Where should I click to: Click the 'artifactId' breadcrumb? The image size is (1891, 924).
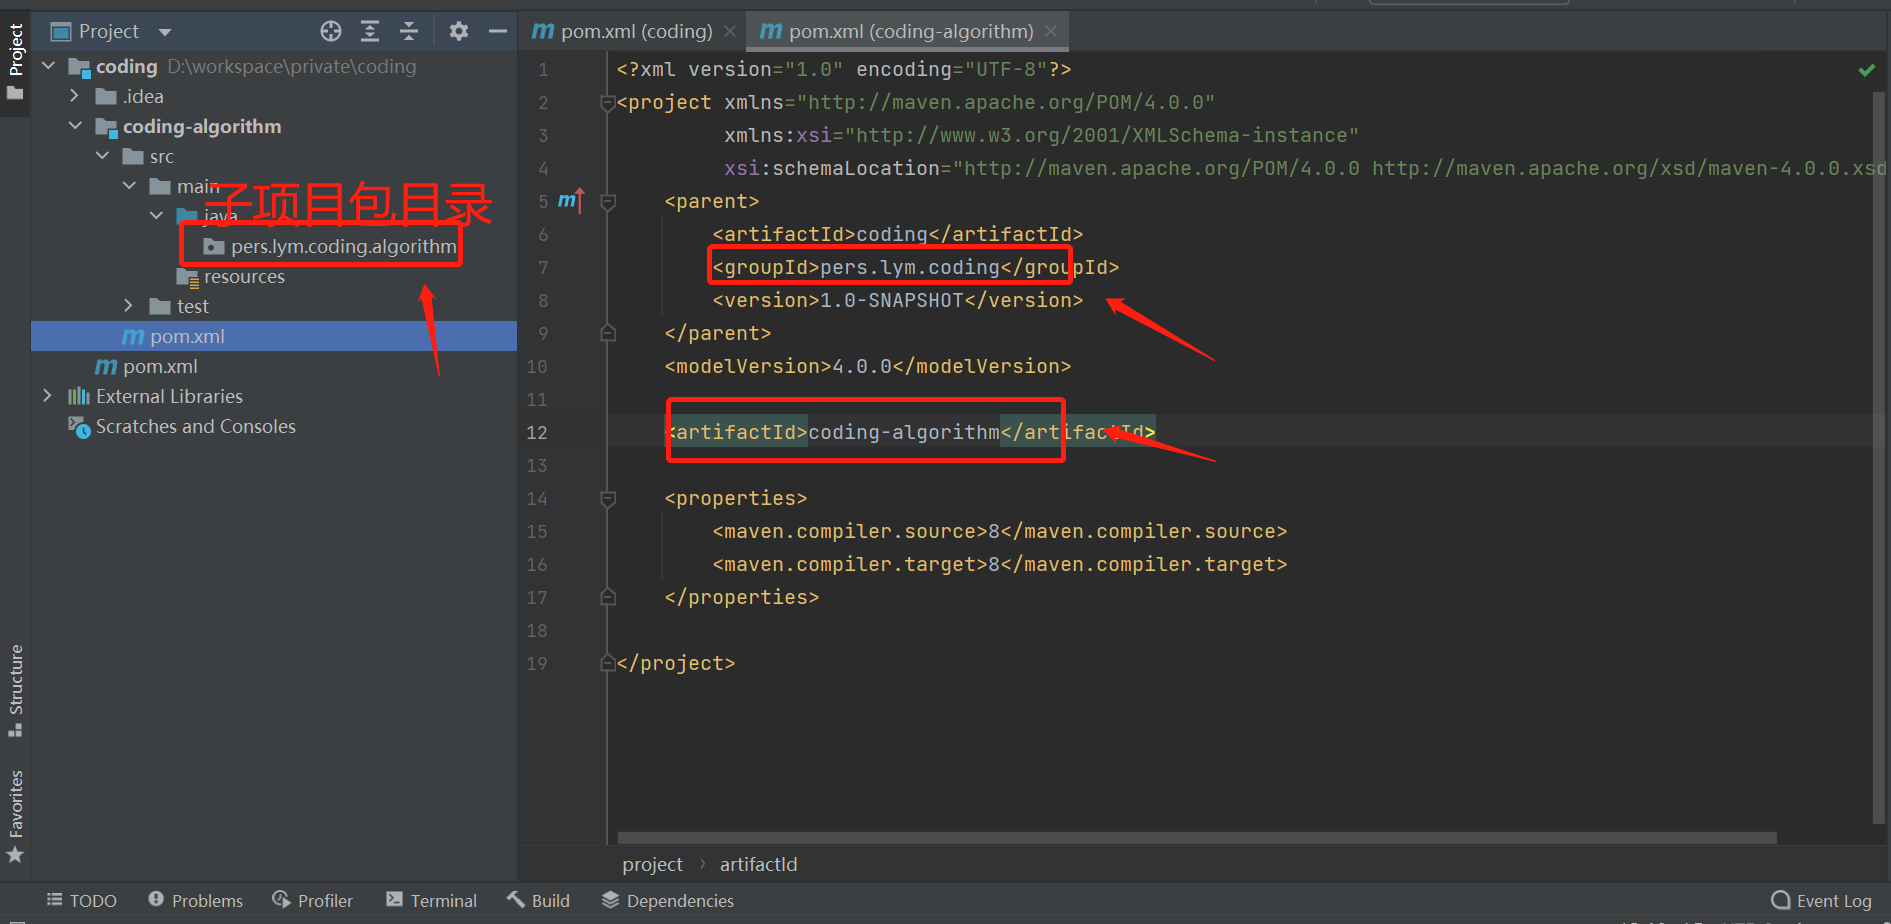(x=758, y=864)
